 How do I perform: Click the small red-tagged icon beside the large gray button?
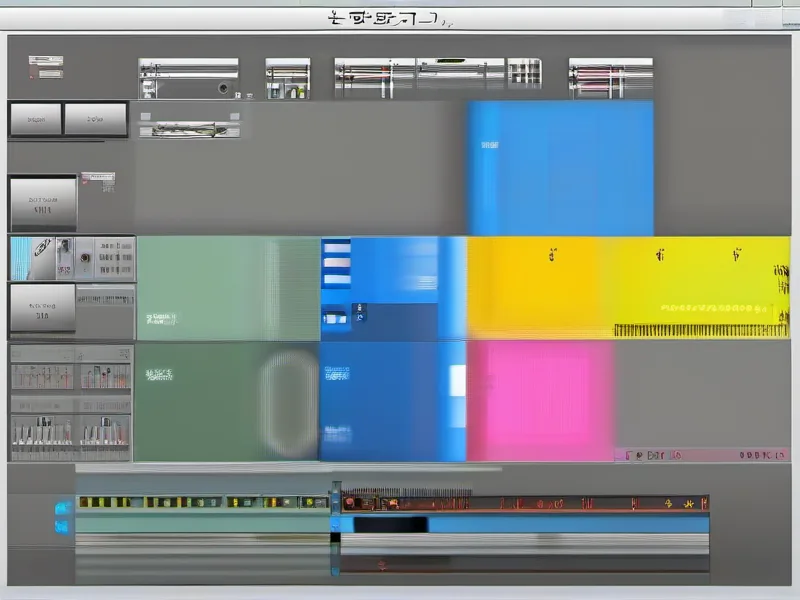click(98, 181)
